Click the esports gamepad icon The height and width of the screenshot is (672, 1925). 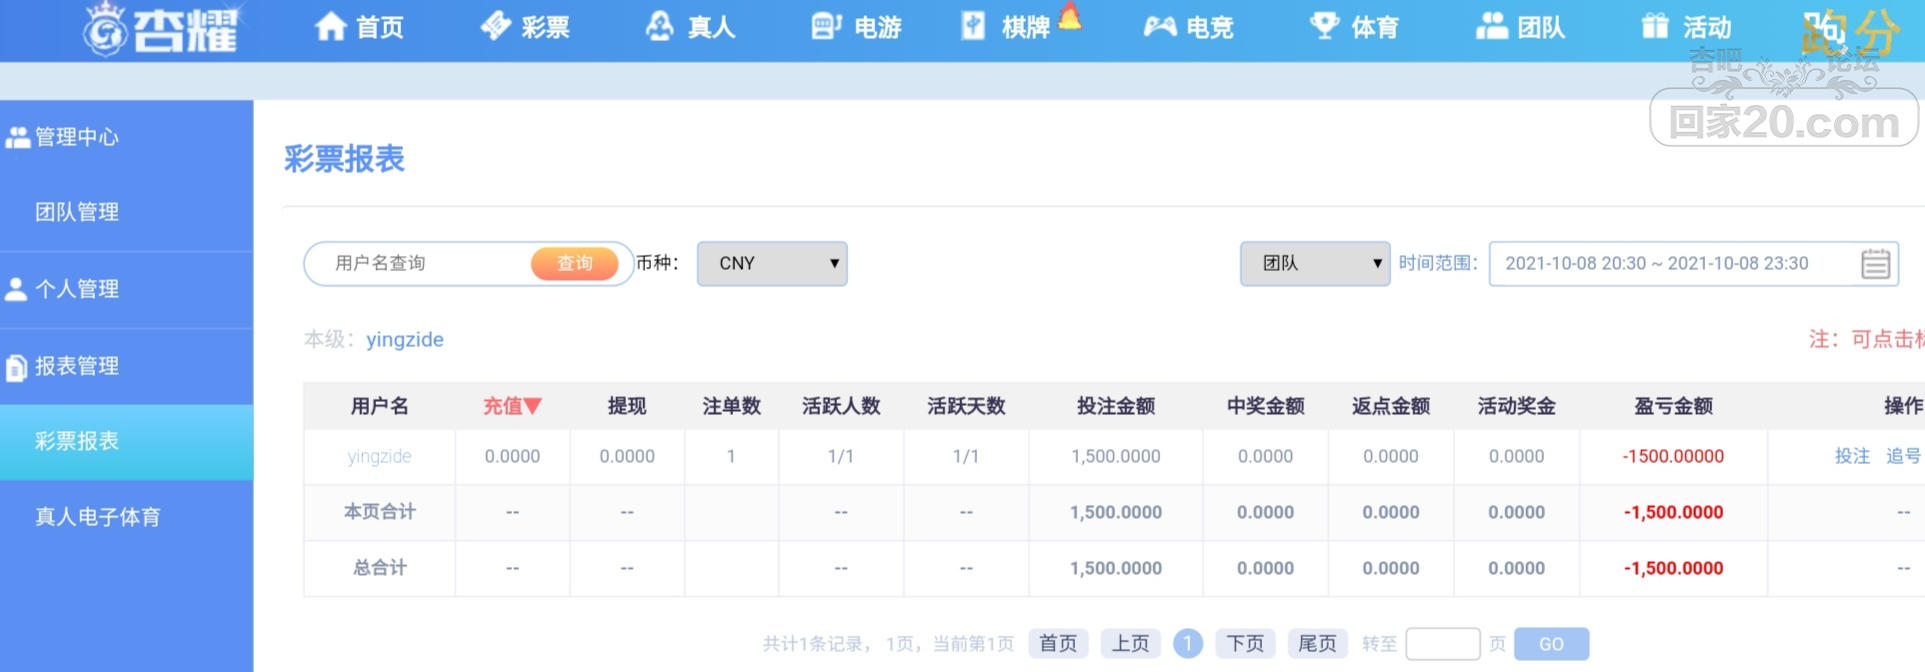(x=1159, y=27)
